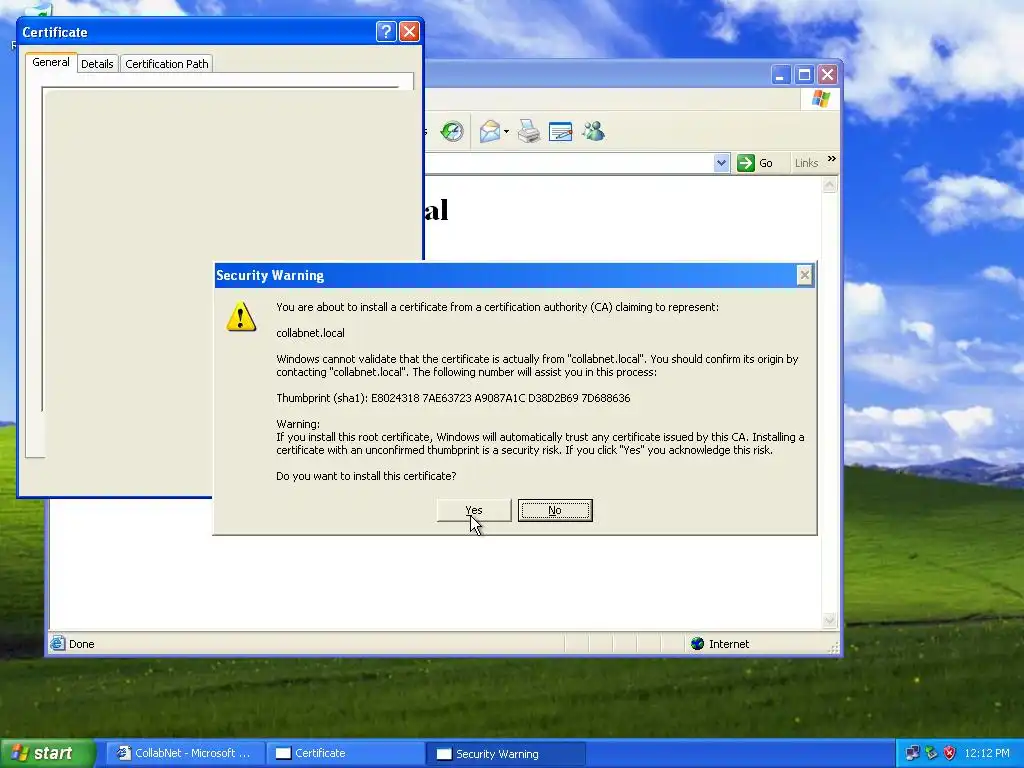The image size is (1024, 768).
Task: Click the Done page icon in status bar
Action: click(57, 643)
